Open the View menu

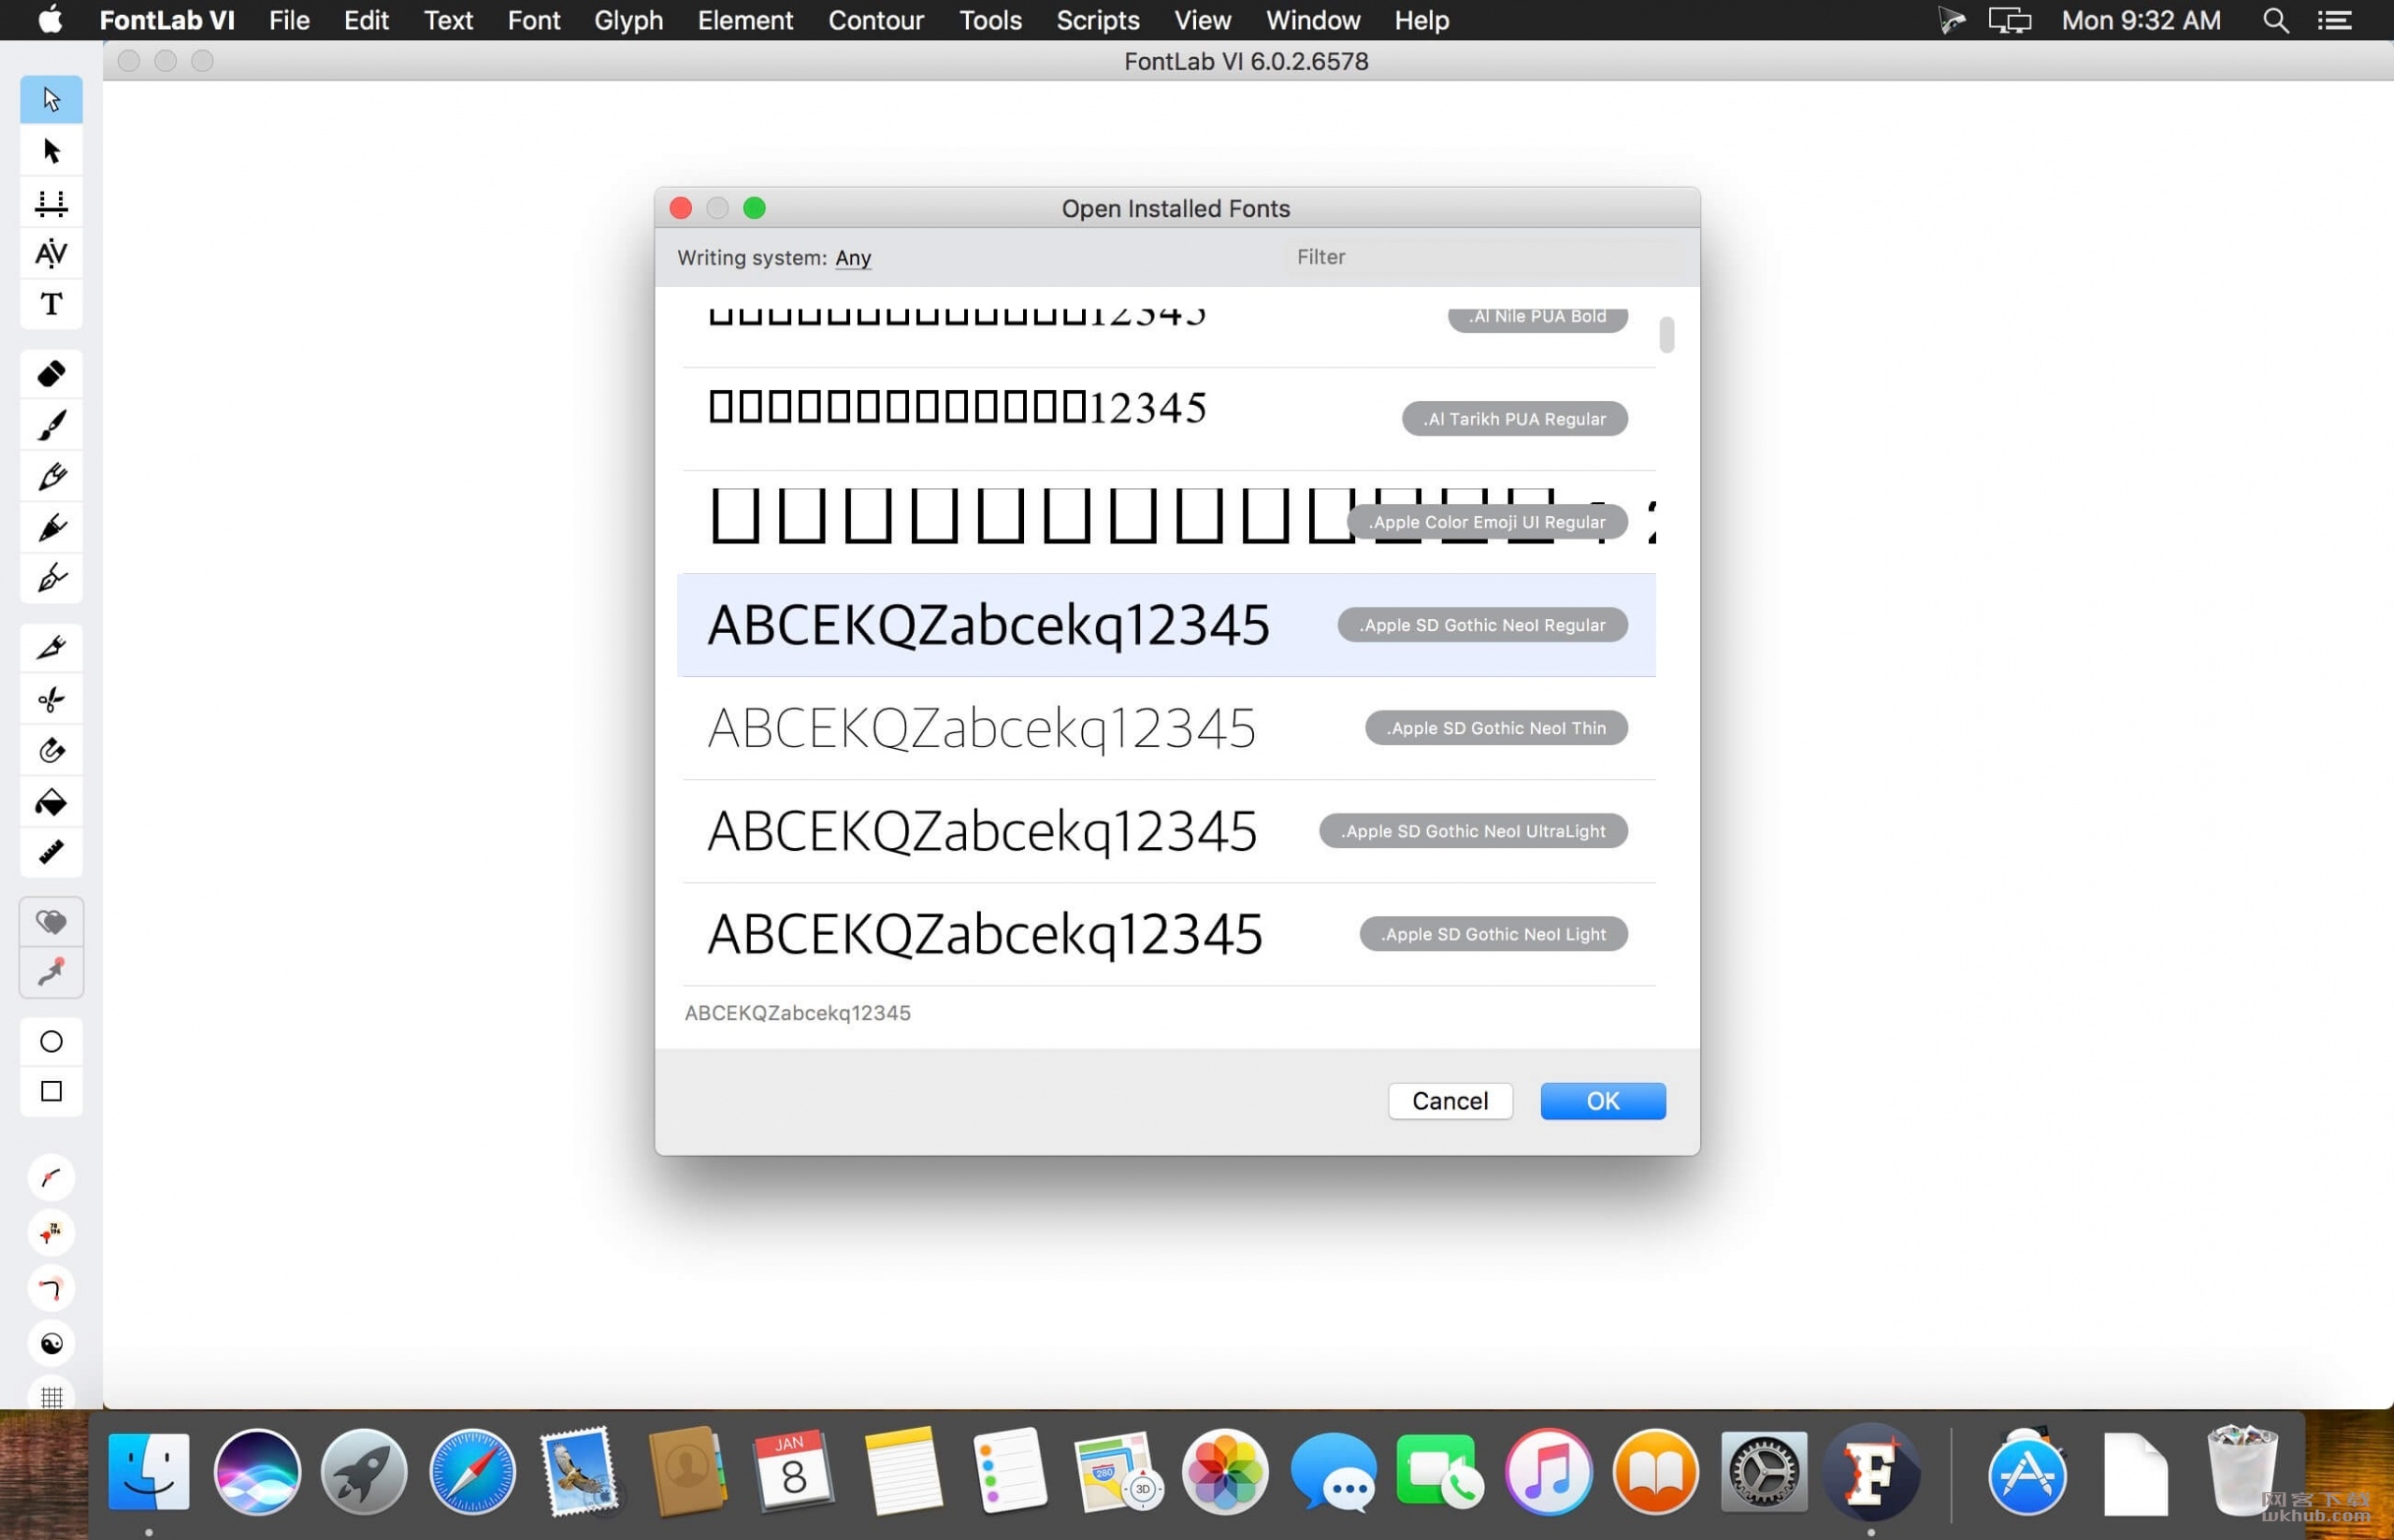pos(1202,20)
